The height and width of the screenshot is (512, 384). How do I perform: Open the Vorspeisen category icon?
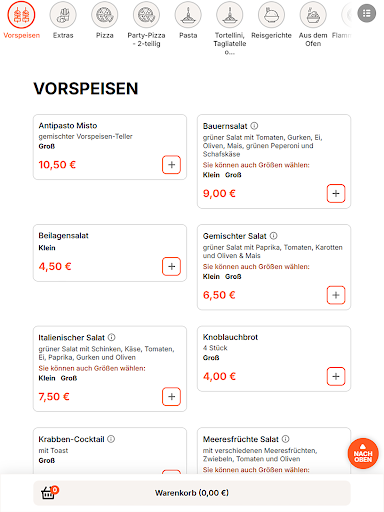21,15
